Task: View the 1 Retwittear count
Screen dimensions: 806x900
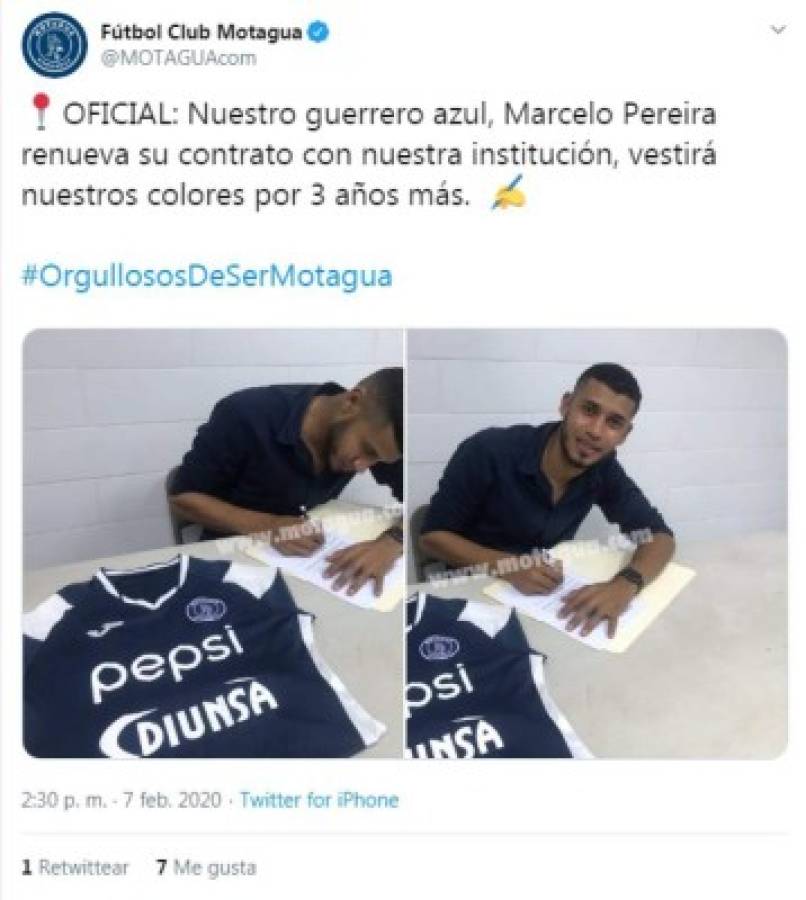Action: (x=75, y=867)
